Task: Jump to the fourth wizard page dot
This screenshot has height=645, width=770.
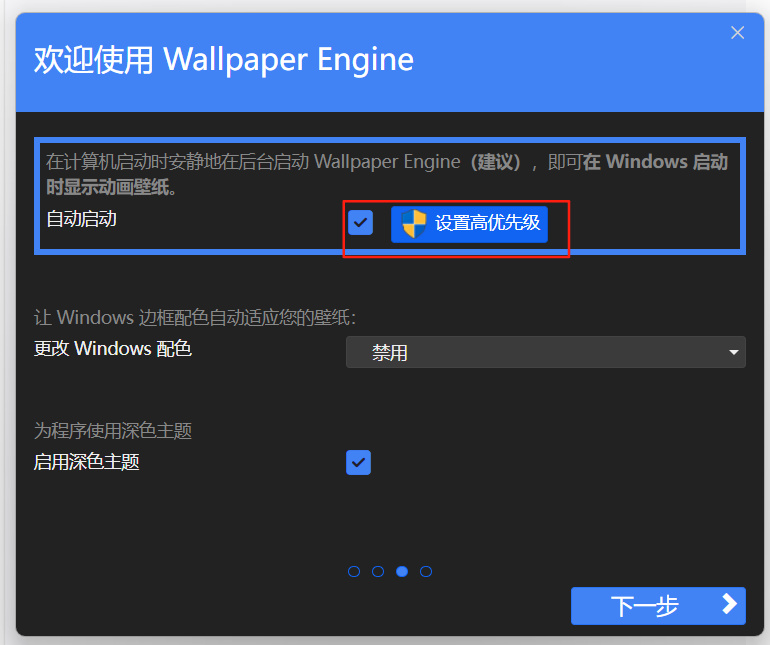Action: pos(426,571)
